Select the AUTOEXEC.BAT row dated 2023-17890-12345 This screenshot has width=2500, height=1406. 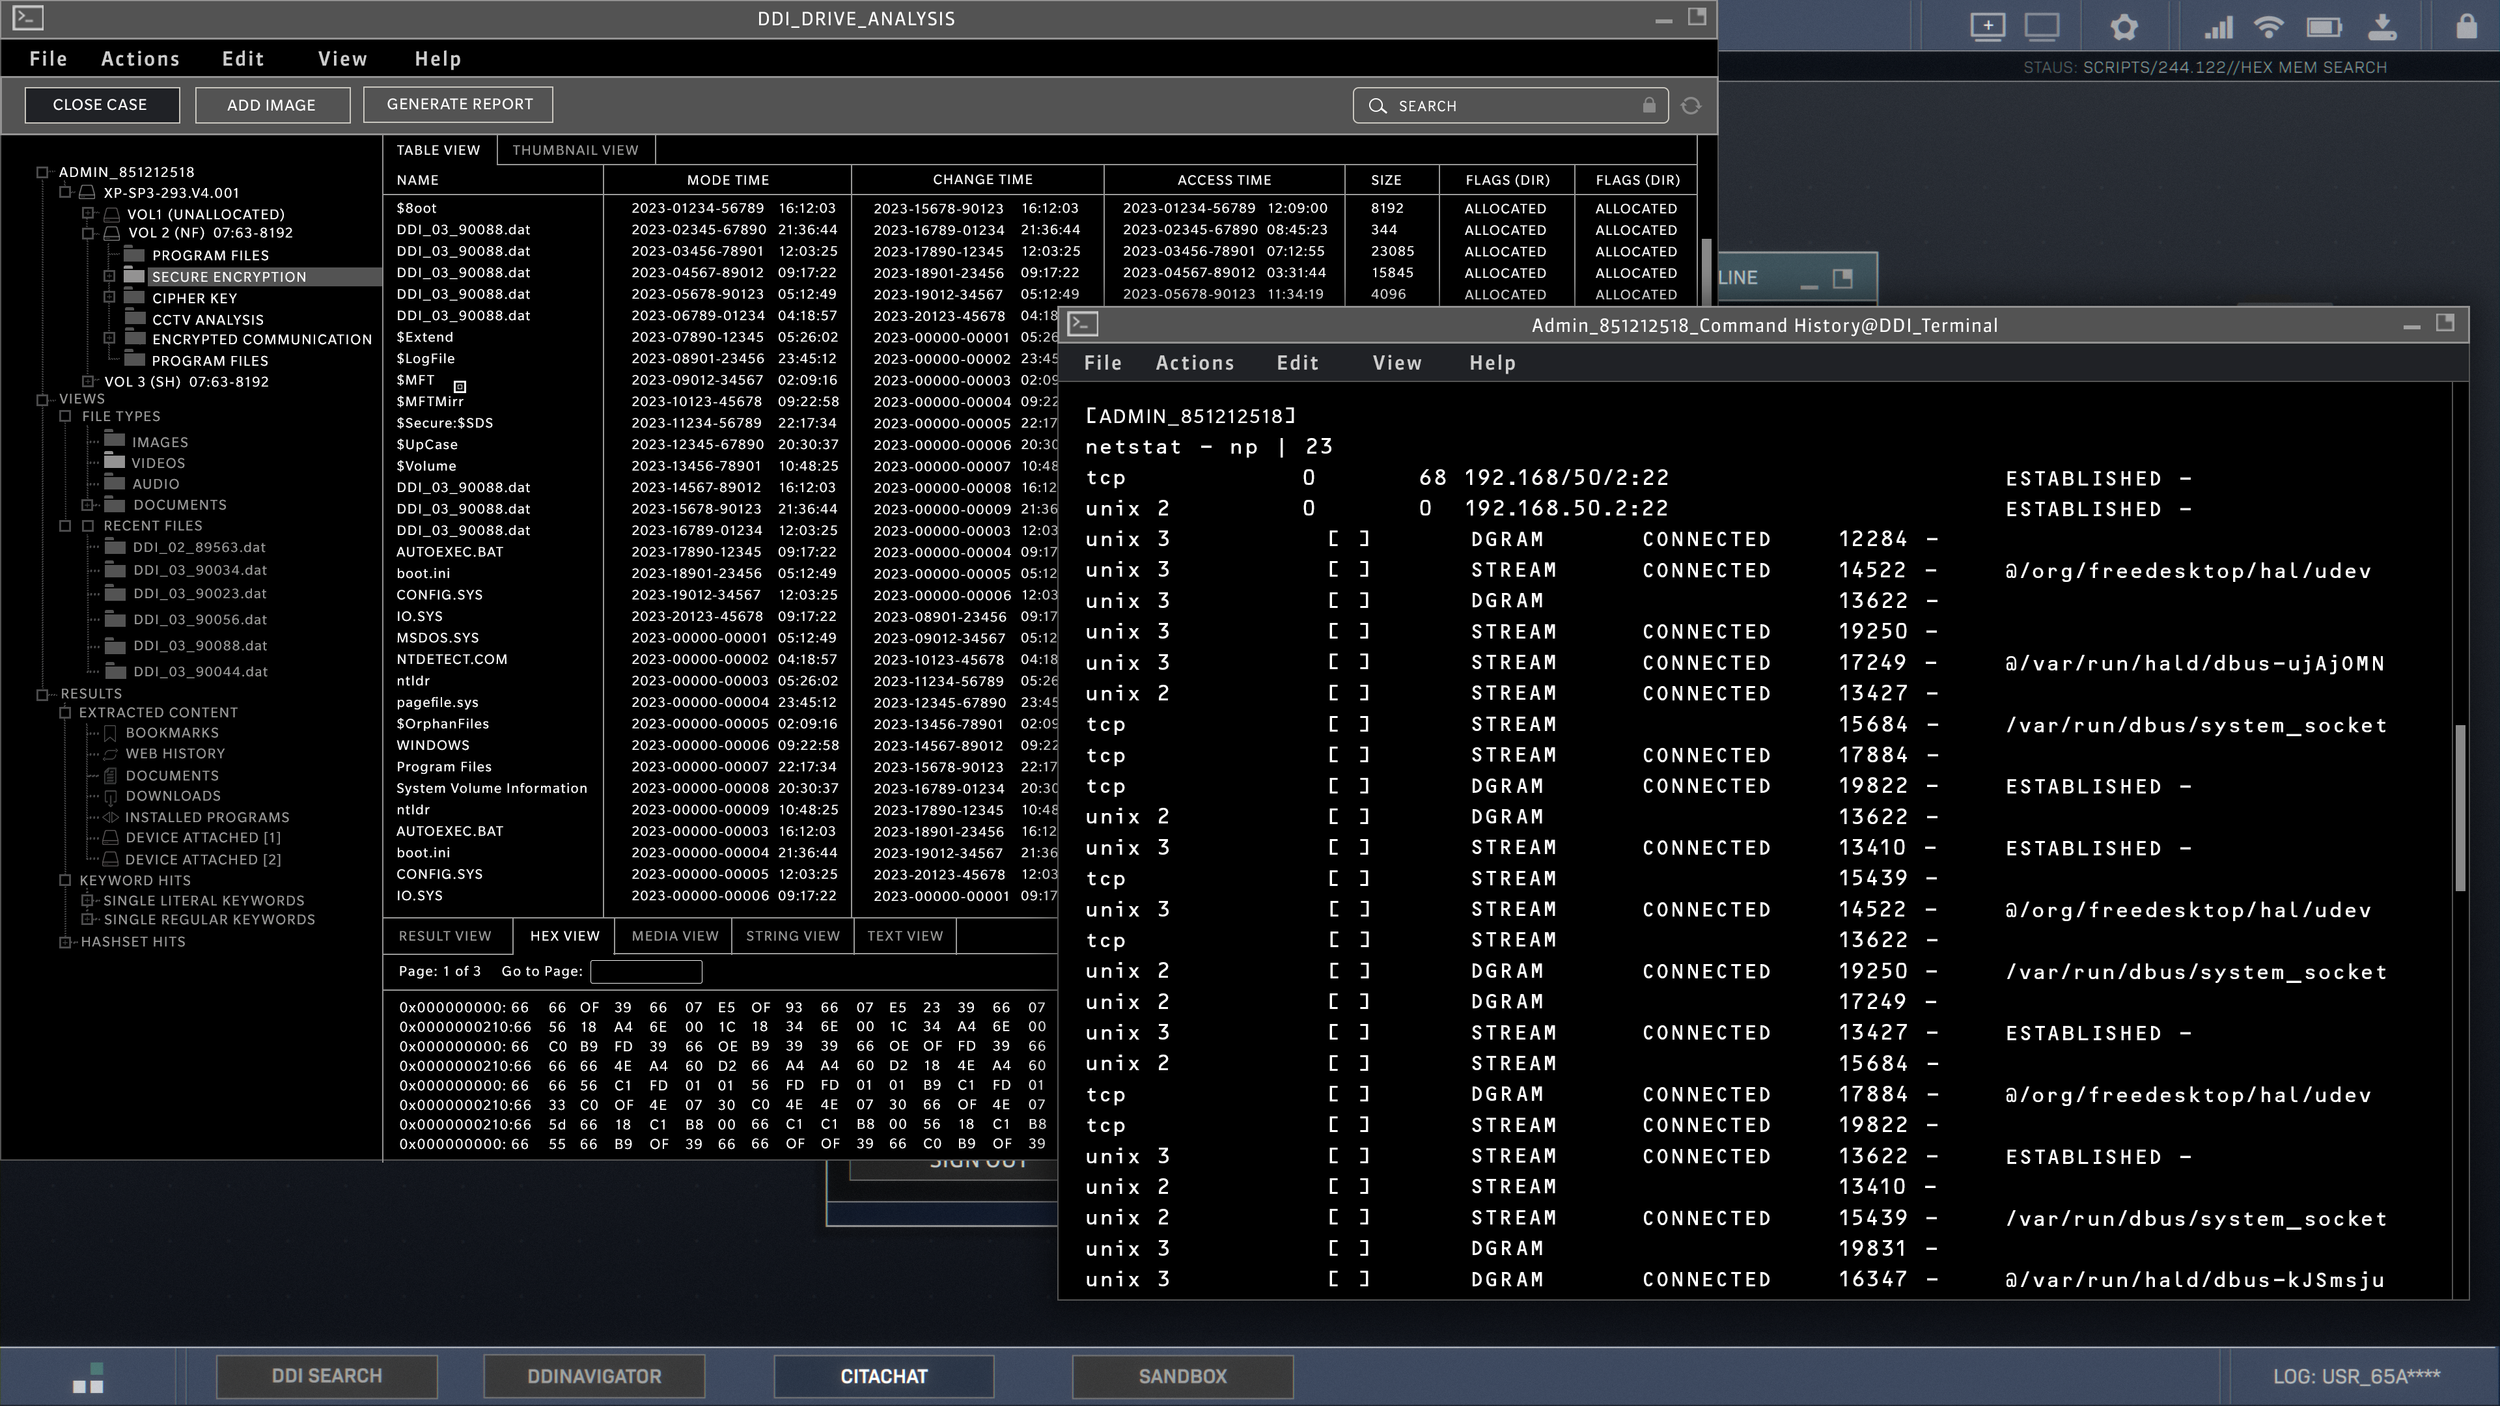point(720,552)
